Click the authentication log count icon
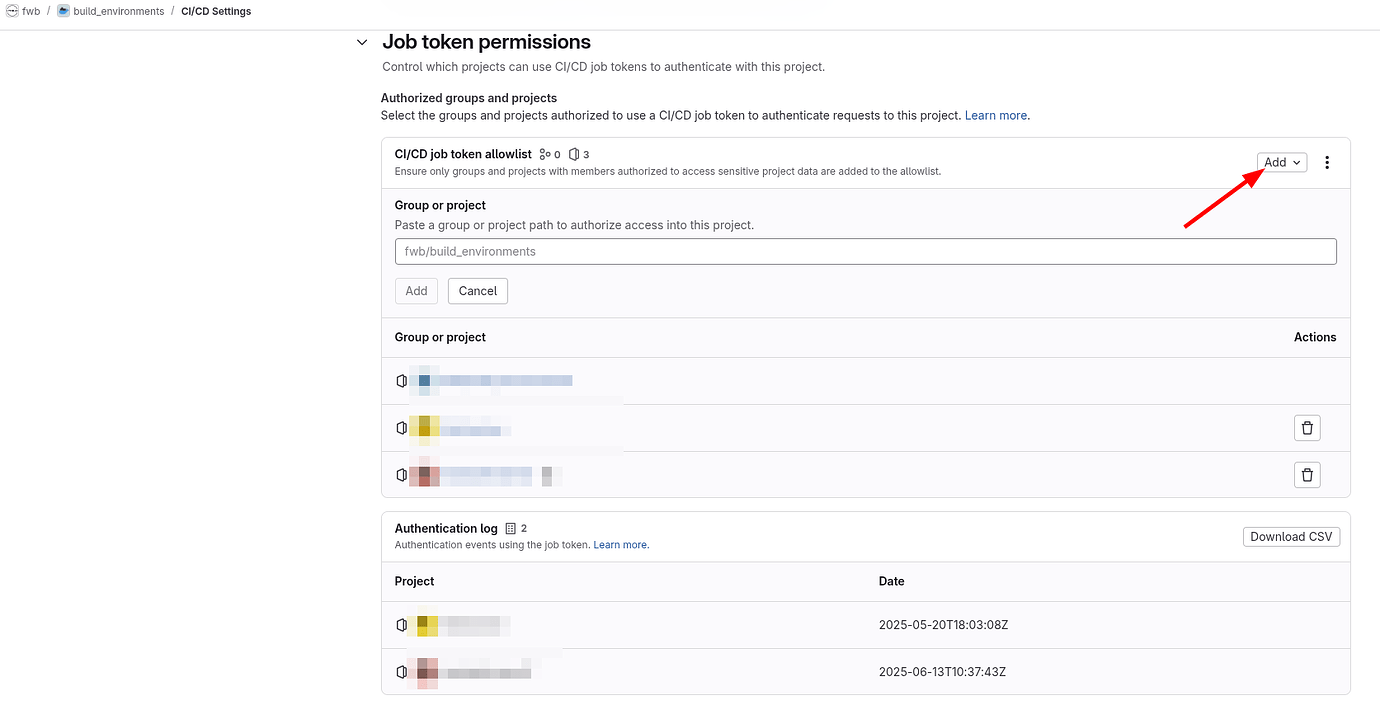1380x704 pixels. [x=510, y=528]
